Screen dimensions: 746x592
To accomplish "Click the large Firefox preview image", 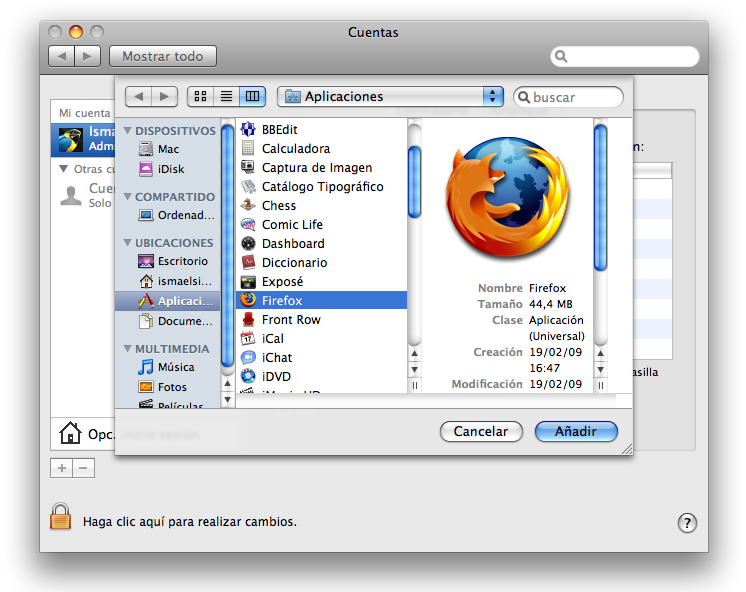I will pos(507,197).
